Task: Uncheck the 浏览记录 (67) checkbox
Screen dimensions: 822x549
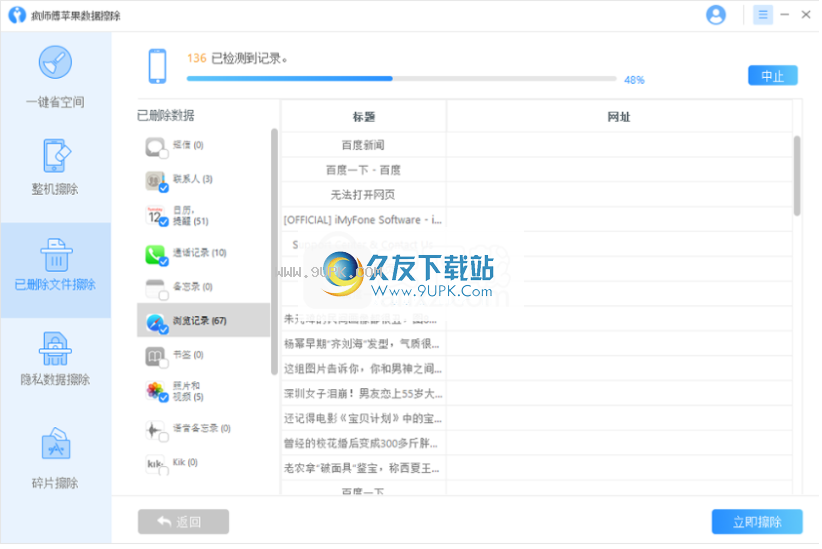Action: point(164,330)
